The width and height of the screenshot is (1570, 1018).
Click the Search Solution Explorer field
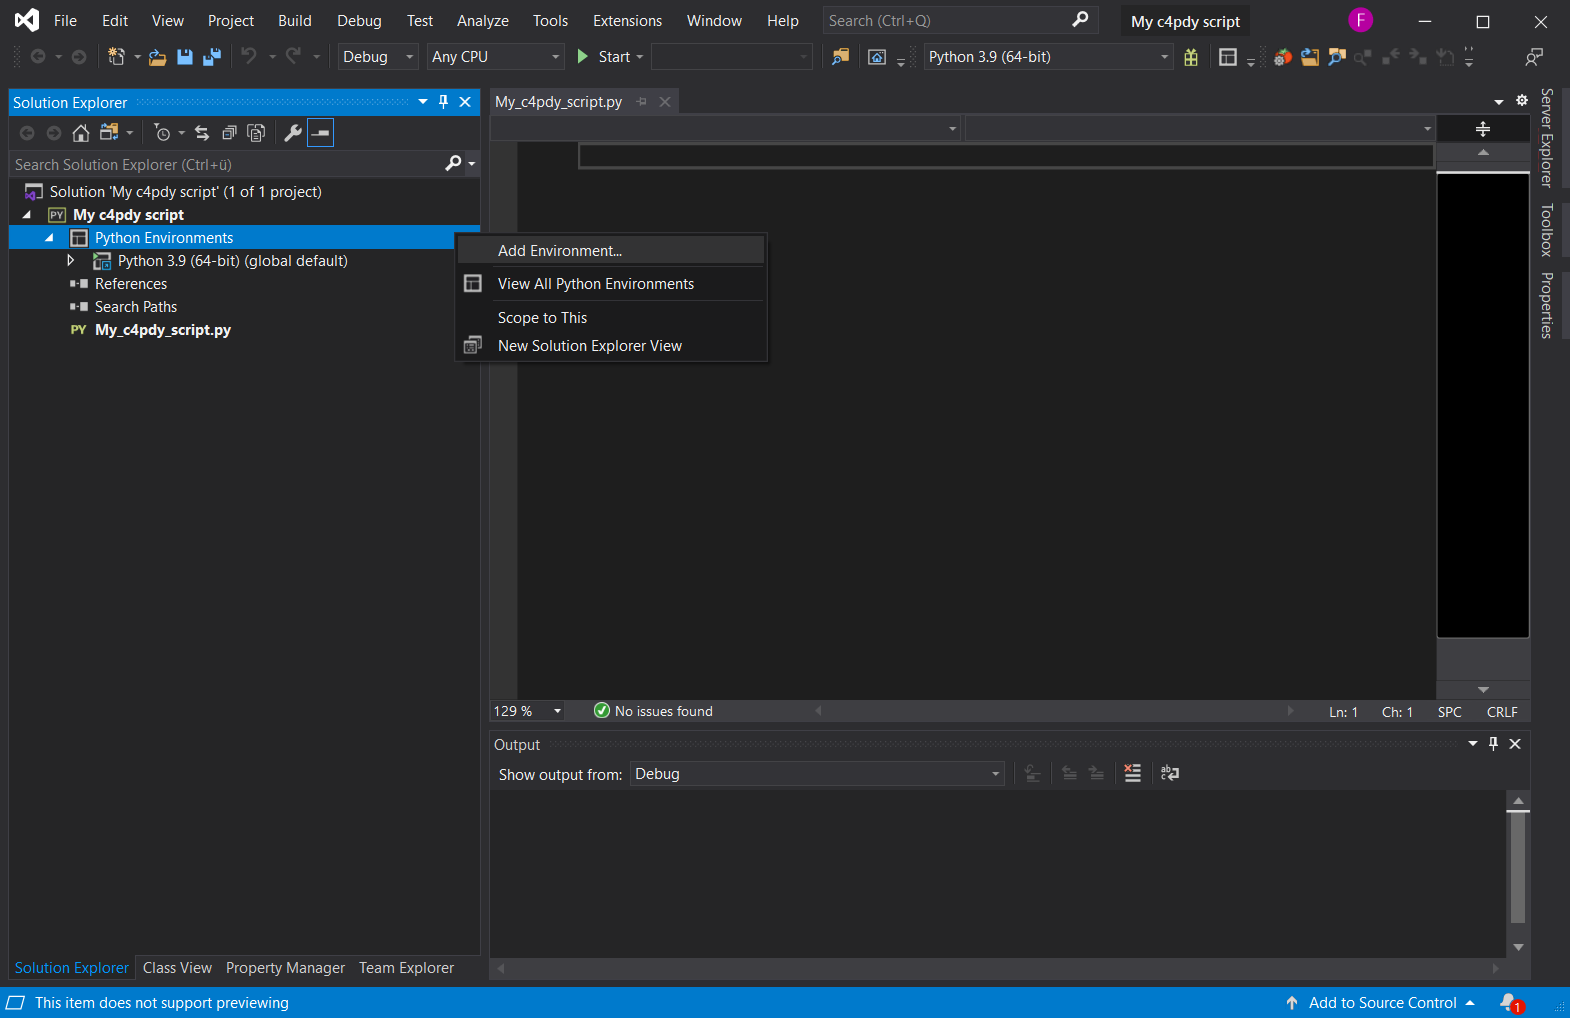225,164
